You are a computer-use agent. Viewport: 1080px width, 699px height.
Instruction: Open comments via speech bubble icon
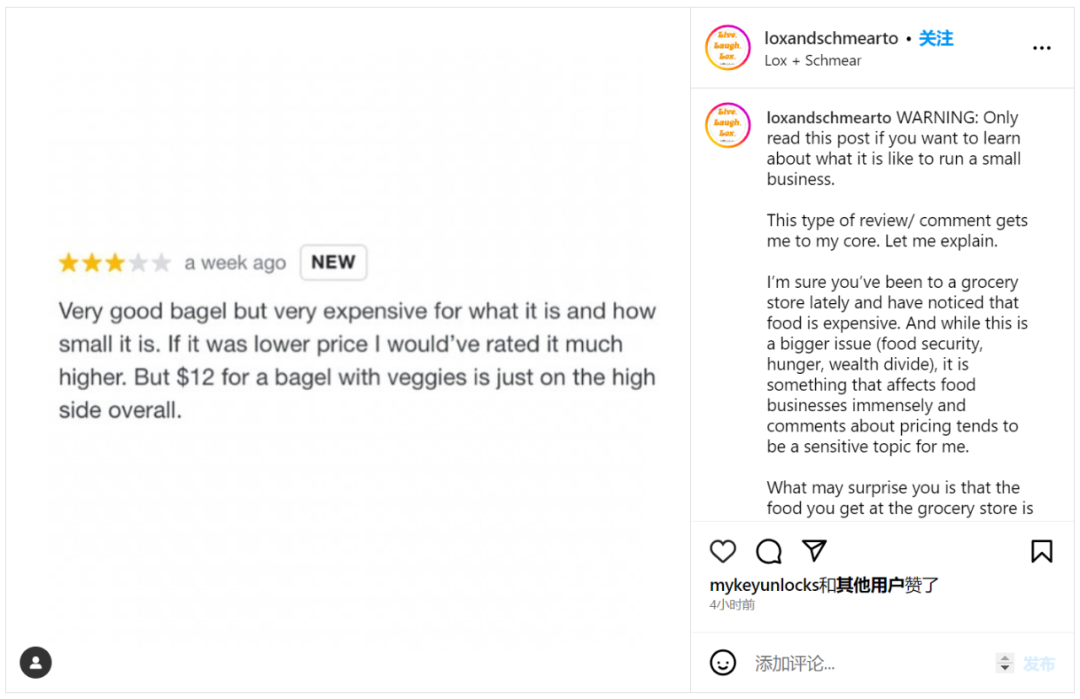pyautogui.click(x=769, y=551)
